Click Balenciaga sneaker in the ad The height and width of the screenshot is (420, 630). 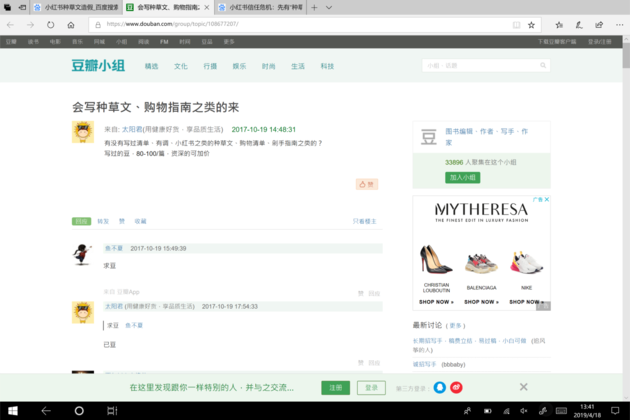pos(481,264)
